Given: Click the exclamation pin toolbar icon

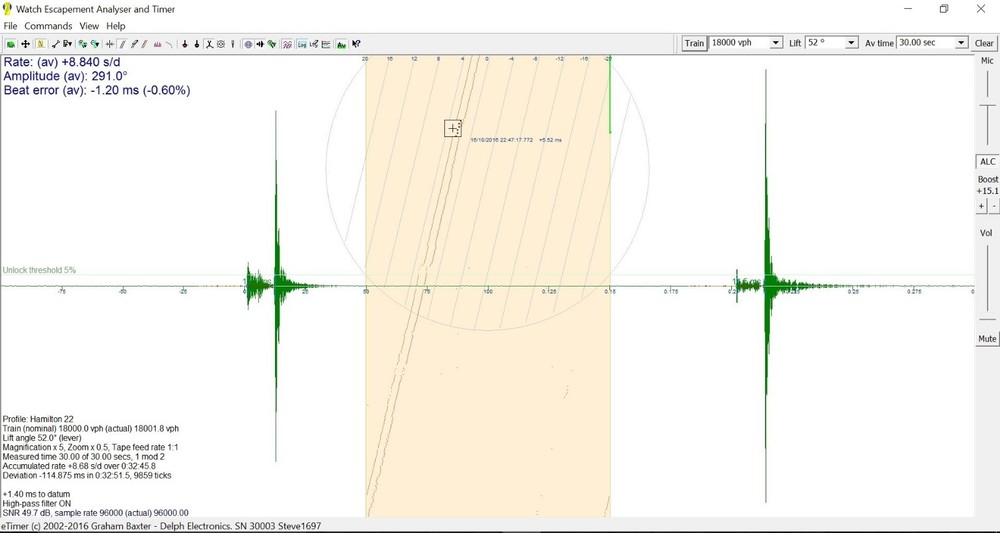Looking at the screenshot, I should 233,44.
